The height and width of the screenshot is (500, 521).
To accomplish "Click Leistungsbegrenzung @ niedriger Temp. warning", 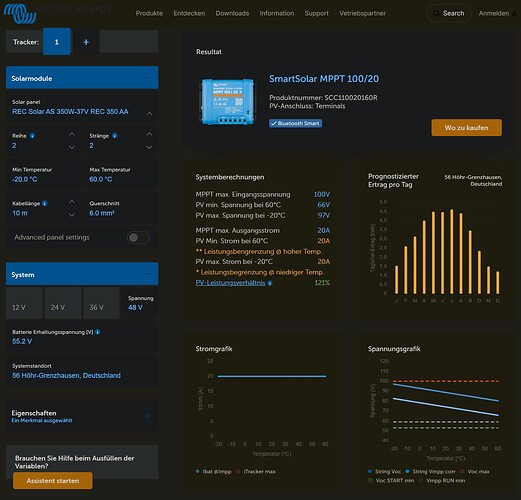I will (x=260, y=272).
